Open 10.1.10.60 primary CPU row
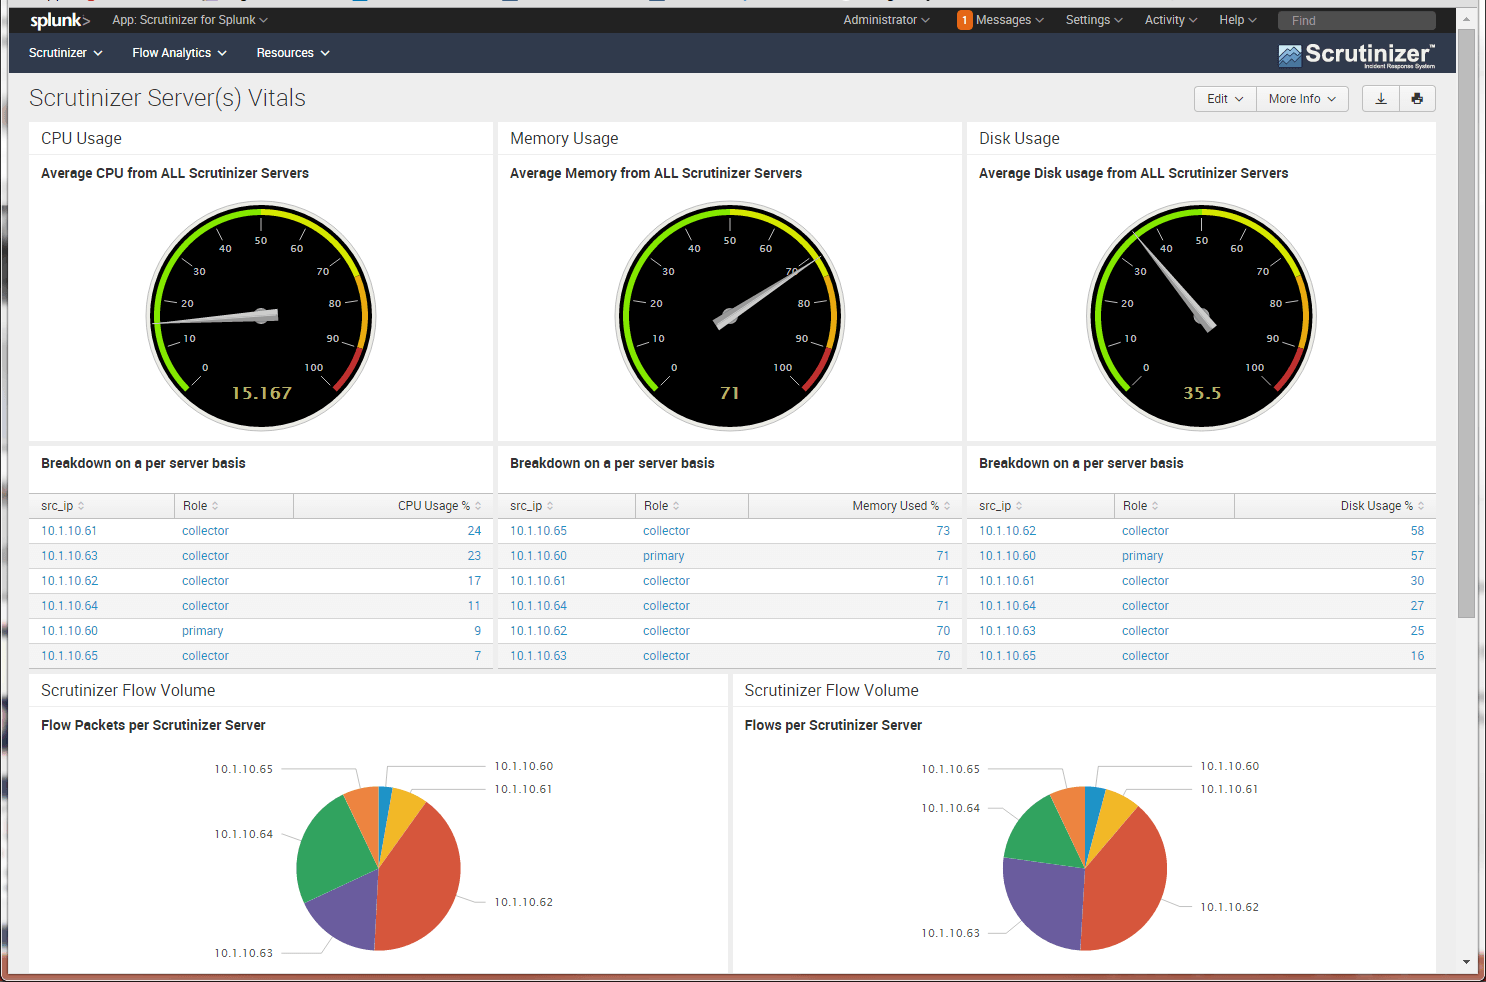Image resolution: width=1486 pixels, height=982 pixels. click(69, 631)
